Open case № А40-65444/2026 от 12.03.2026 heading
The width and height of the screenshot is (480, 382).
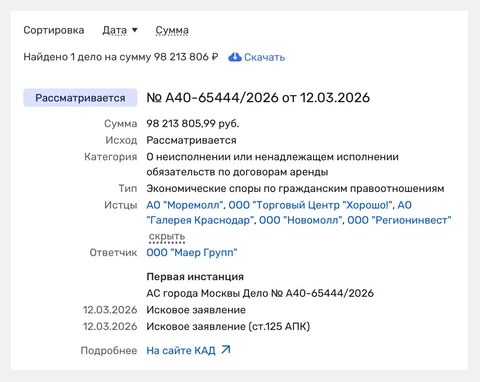[x=258, y=98]
